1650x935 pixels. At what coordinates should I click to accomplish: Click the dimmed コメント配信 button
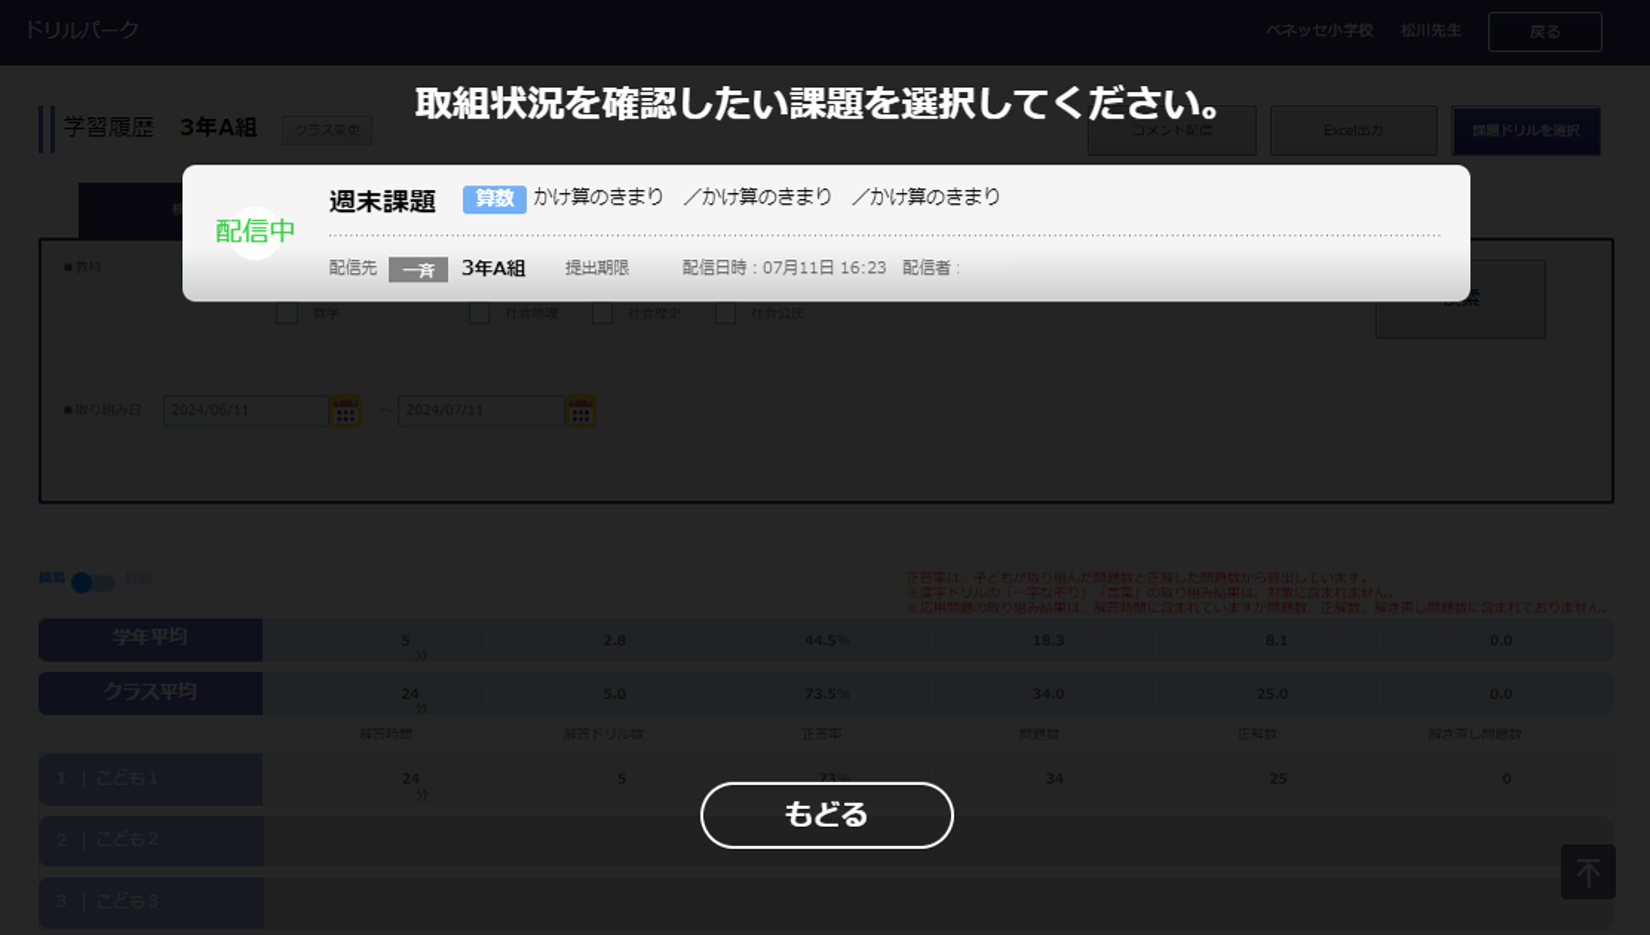(x=1171, y=131)
